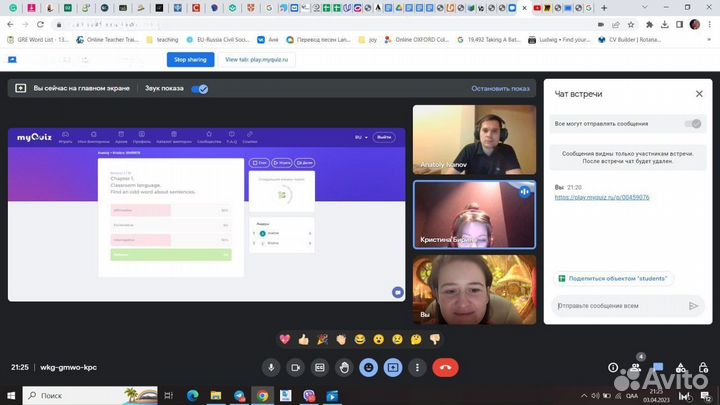Click the send message arrow icon

tap(693, 306)
